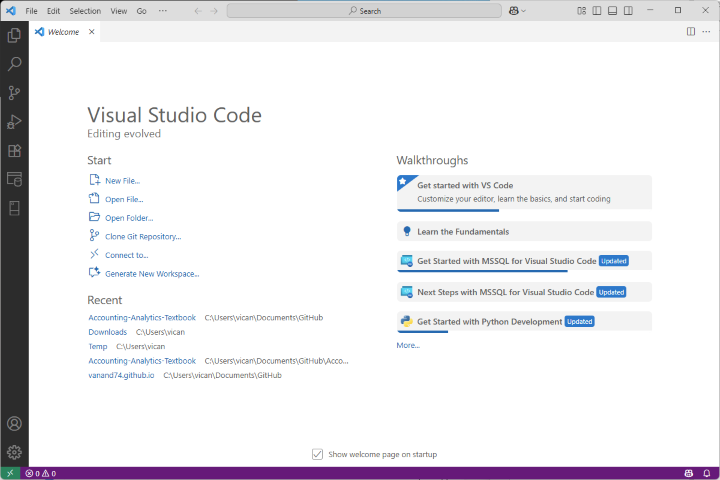Open the Go menu
Image resolution: width=720 pixels, height=480 pixels.
pyautogui.click(x=141, y=11)
